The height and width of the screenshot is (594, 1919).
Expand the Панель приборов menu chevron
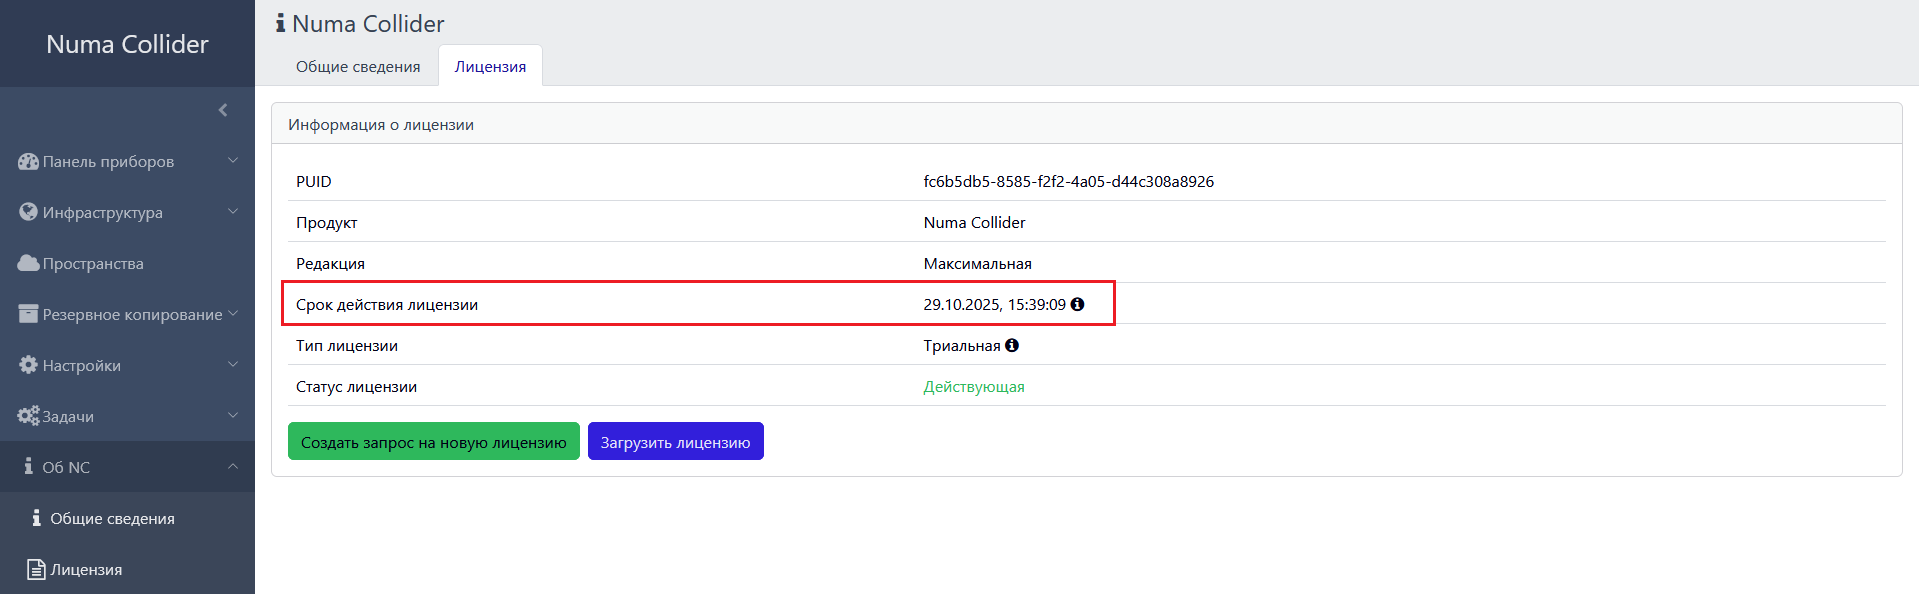(x=233, y=161)
